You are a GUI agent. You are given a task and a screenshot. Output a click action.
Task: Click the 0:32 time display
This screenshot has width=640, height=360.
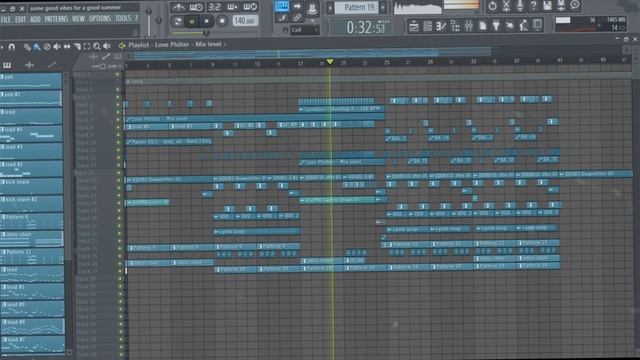point(361,27)
